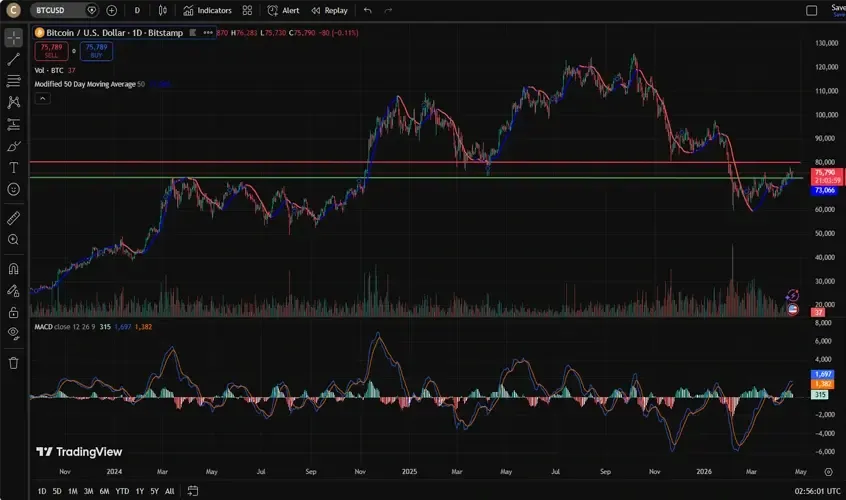Open the forecasting and measurement tools

[13, 124]
